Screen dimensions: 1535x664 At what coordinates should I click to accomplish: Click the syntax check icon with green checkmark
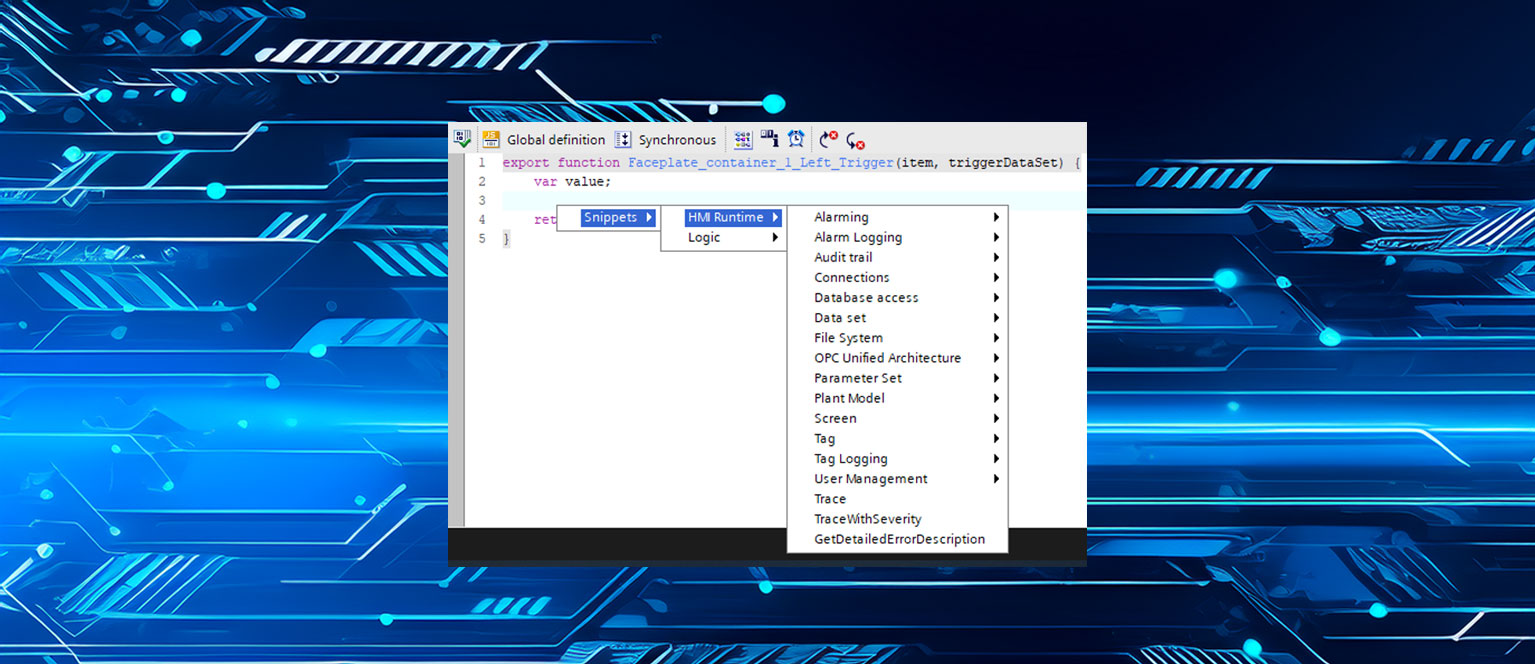(462, 139)
